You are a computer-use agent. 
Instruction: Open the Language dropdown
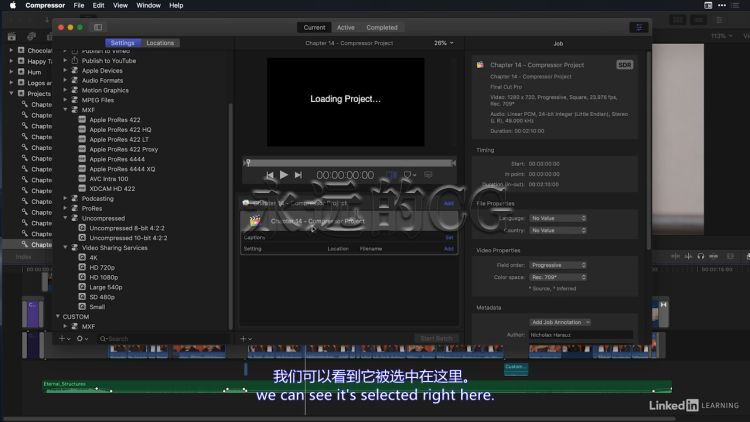[x=558, y=218]
